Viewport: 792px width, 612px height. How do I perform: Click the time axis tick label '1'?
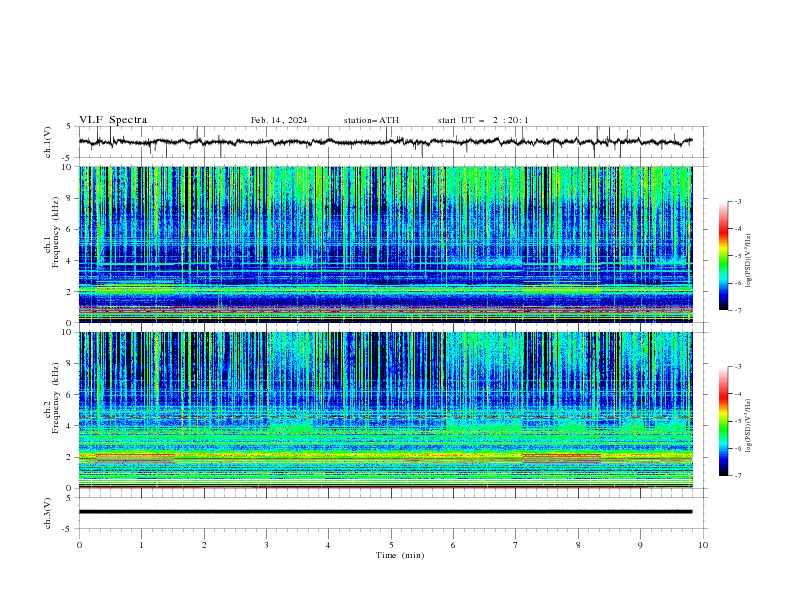141,545
